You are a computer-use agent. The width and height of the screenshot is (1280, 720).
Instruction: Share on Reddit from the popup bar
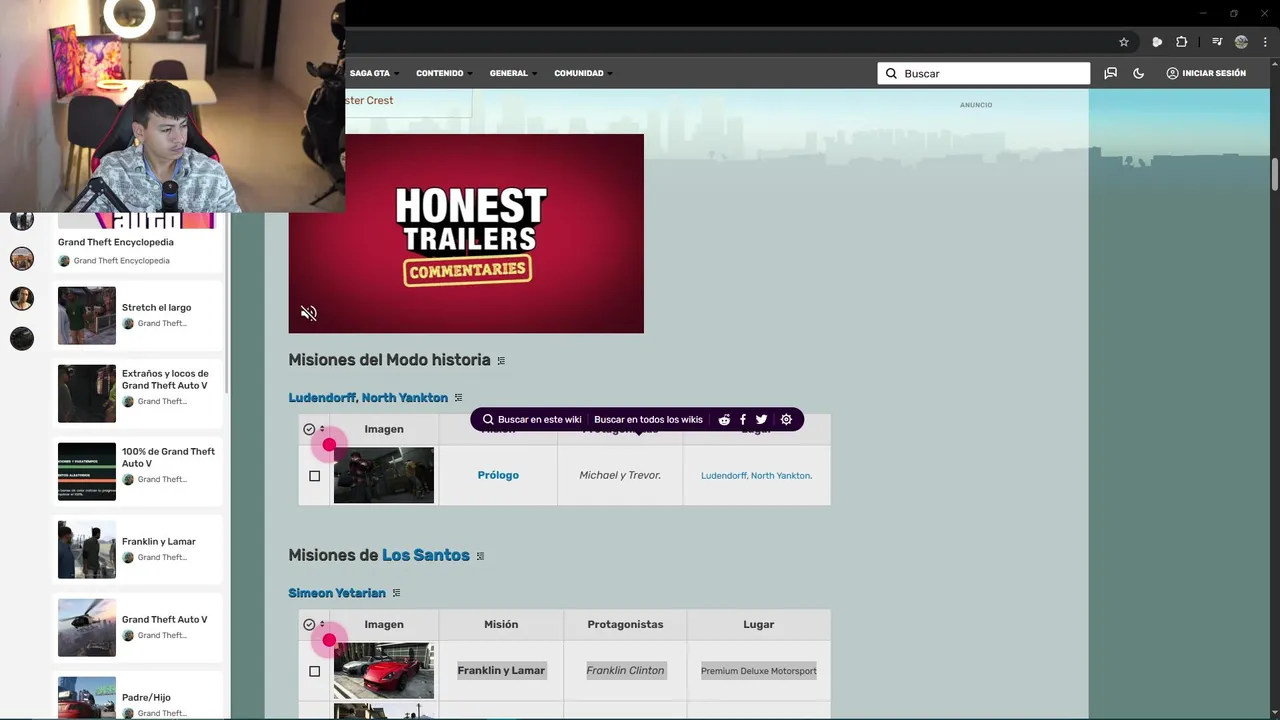pyautogui.click(x=724, y=420)
